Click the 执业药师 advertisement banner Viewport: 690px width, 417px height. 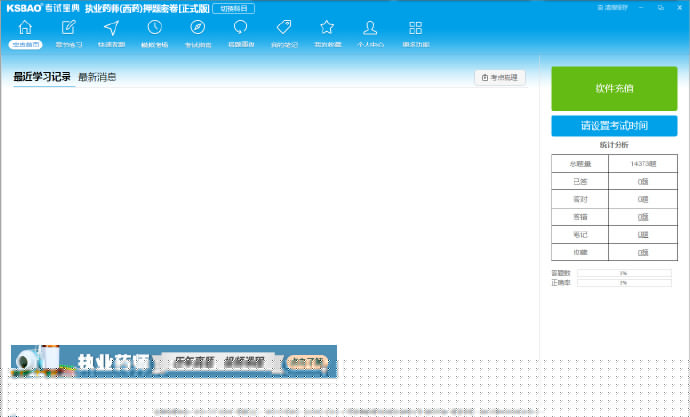point(174,362)
